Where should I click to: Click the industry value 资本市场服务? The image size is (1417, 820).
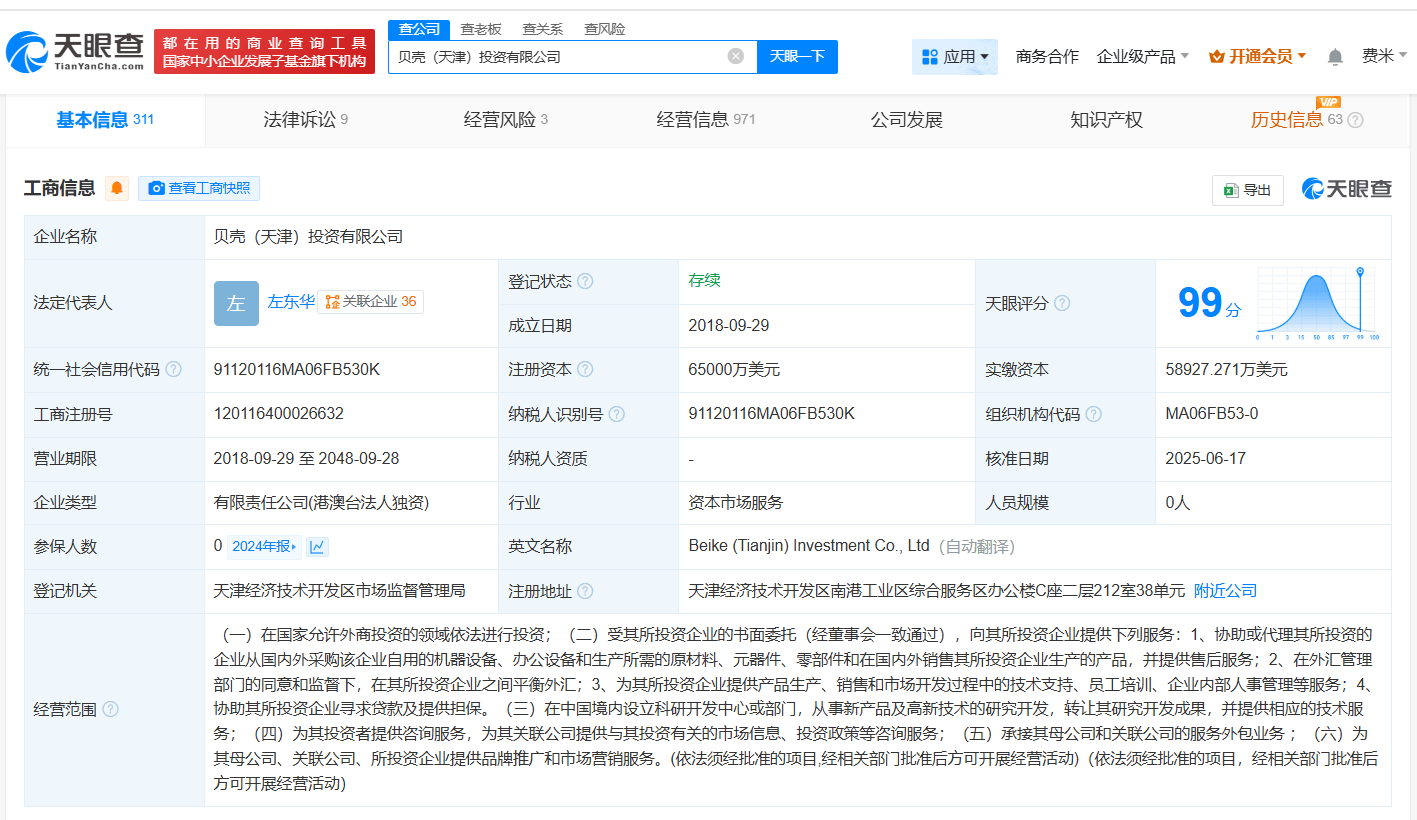736,503
